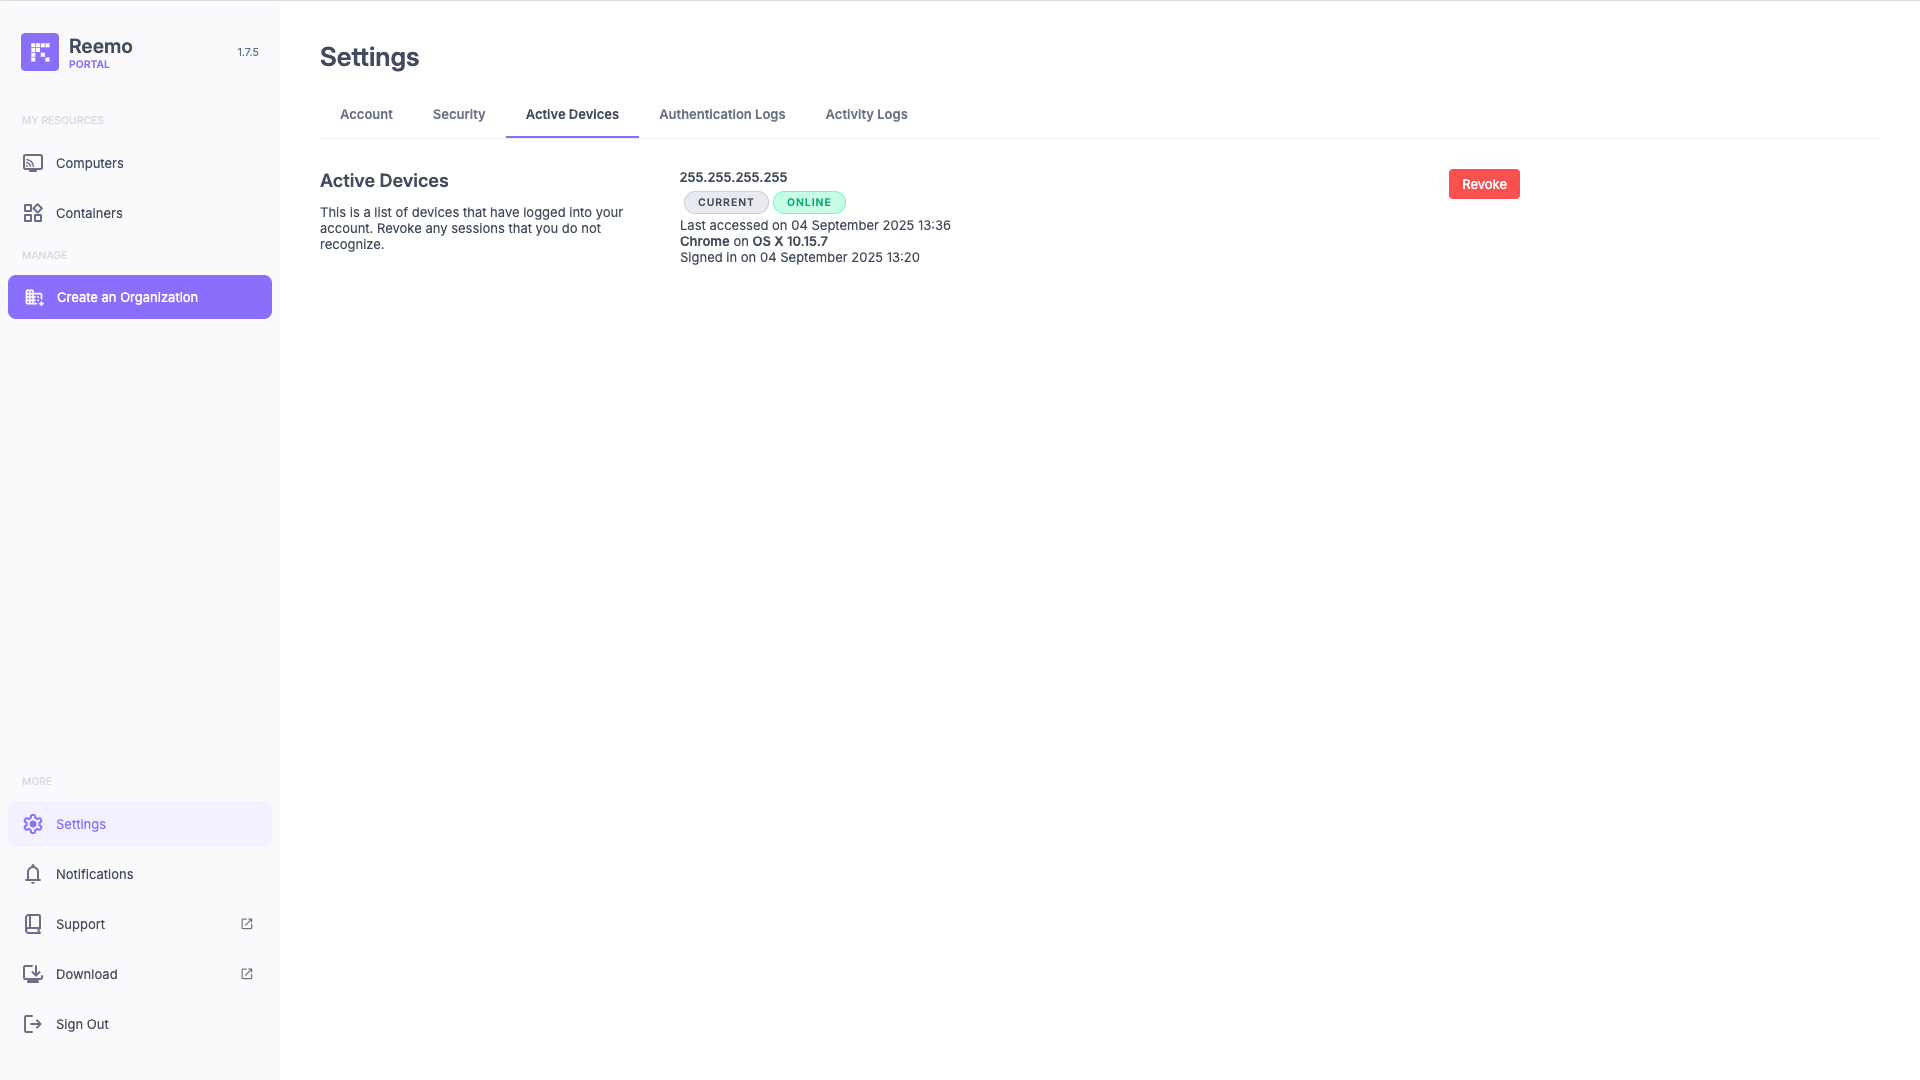The image size is (1920, 1080).
Task: Click the 255.255.255.255 device address
Action: tap(733, 177)
